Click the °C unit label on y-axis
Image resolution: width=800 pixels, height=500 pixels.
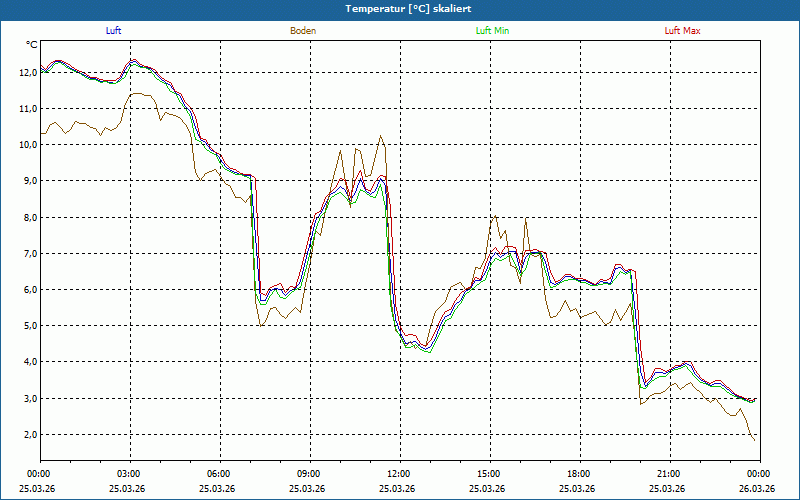[x=31, y=45]
